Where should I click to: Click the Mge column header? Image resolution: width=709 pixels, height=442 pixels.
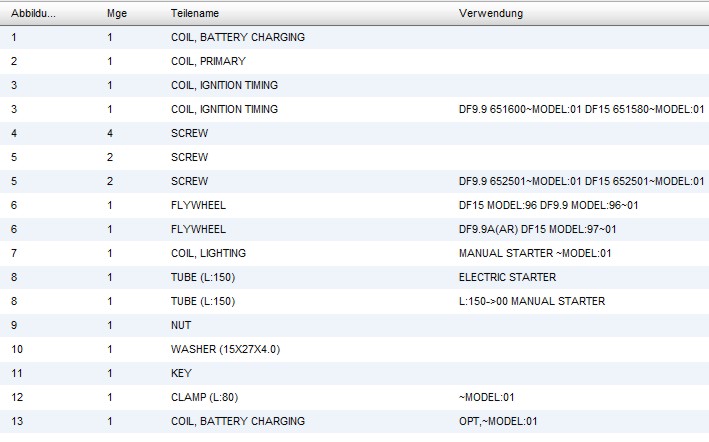point(117,14)
